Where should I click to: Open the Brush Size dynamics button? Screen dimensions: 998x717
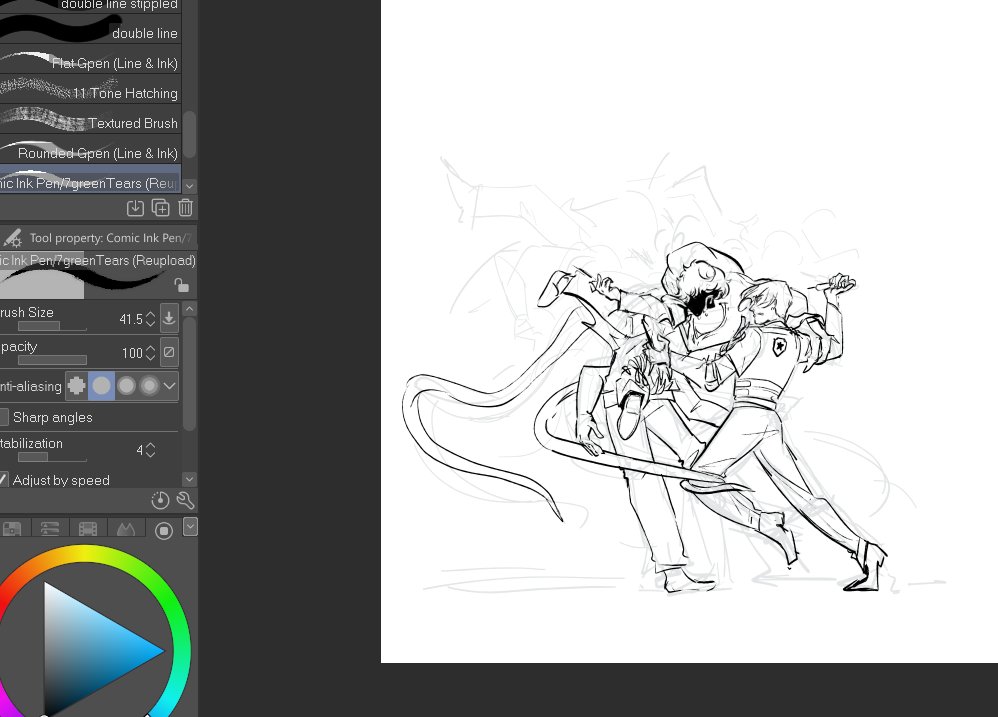pyautogui.click(x=169, y=317)
